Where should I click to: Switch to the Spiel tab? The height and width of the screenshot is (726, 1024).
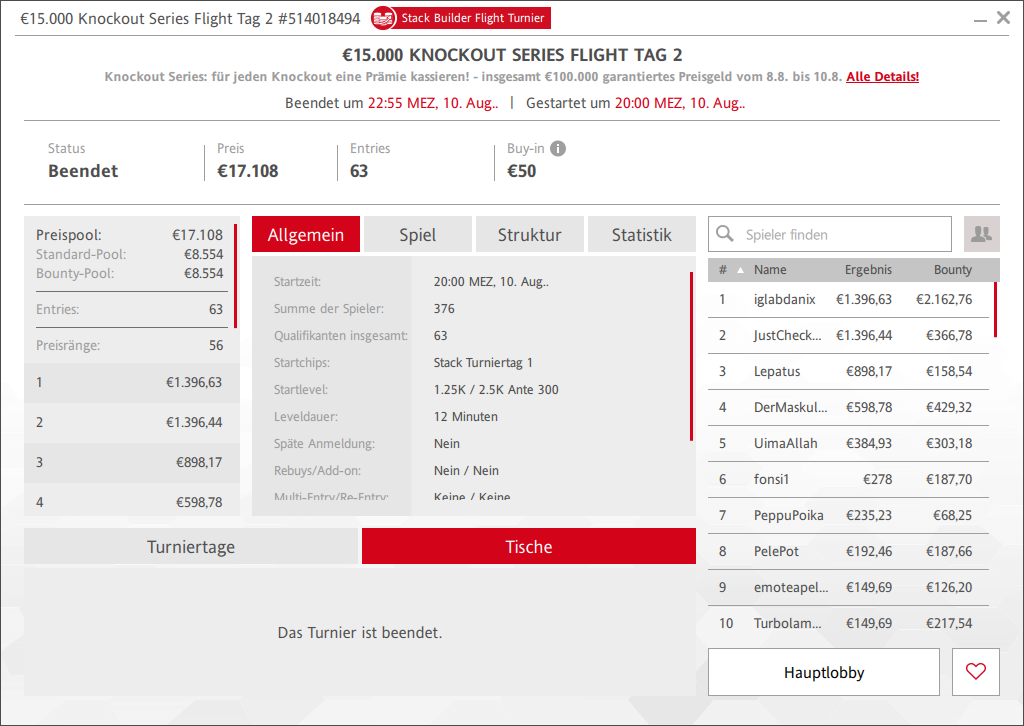pyautogui.click(x=417, y=235)
